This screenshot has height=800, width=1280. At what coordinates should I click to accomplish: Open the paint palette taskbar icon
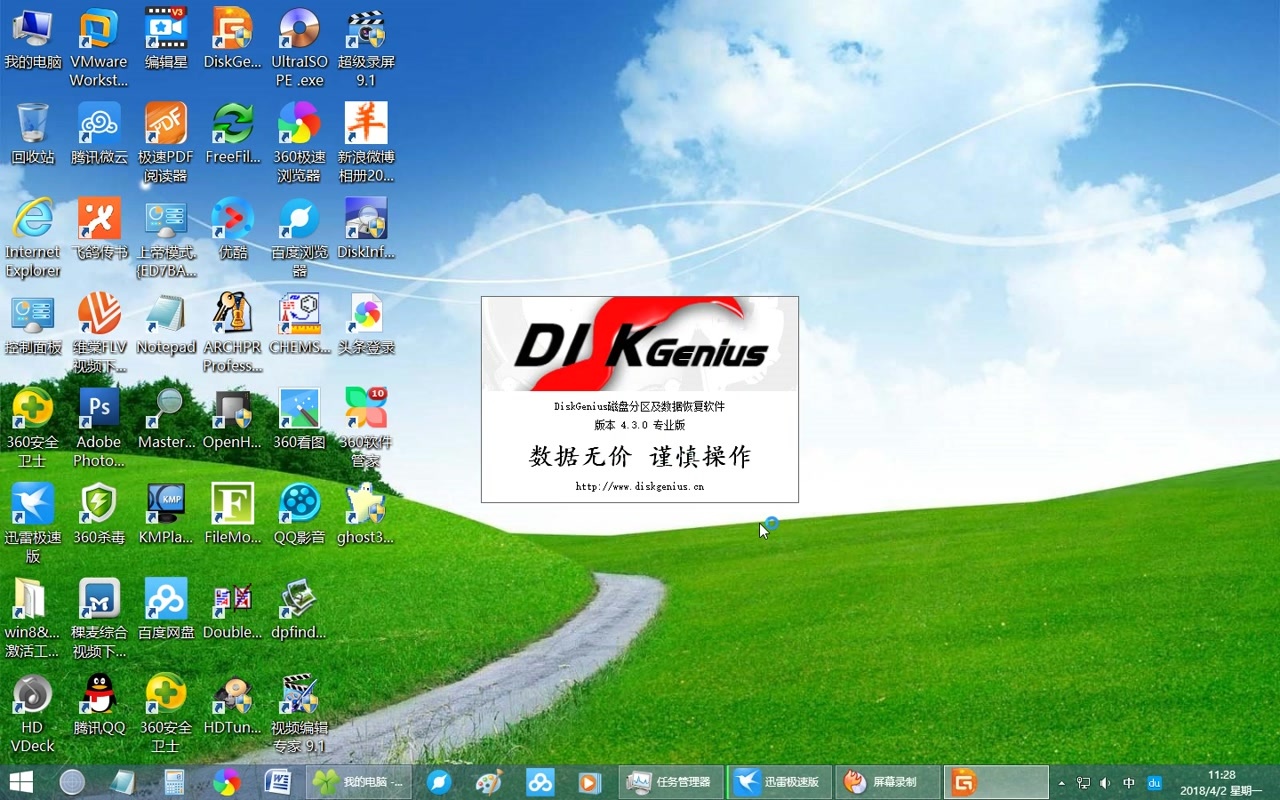[489, 782]
